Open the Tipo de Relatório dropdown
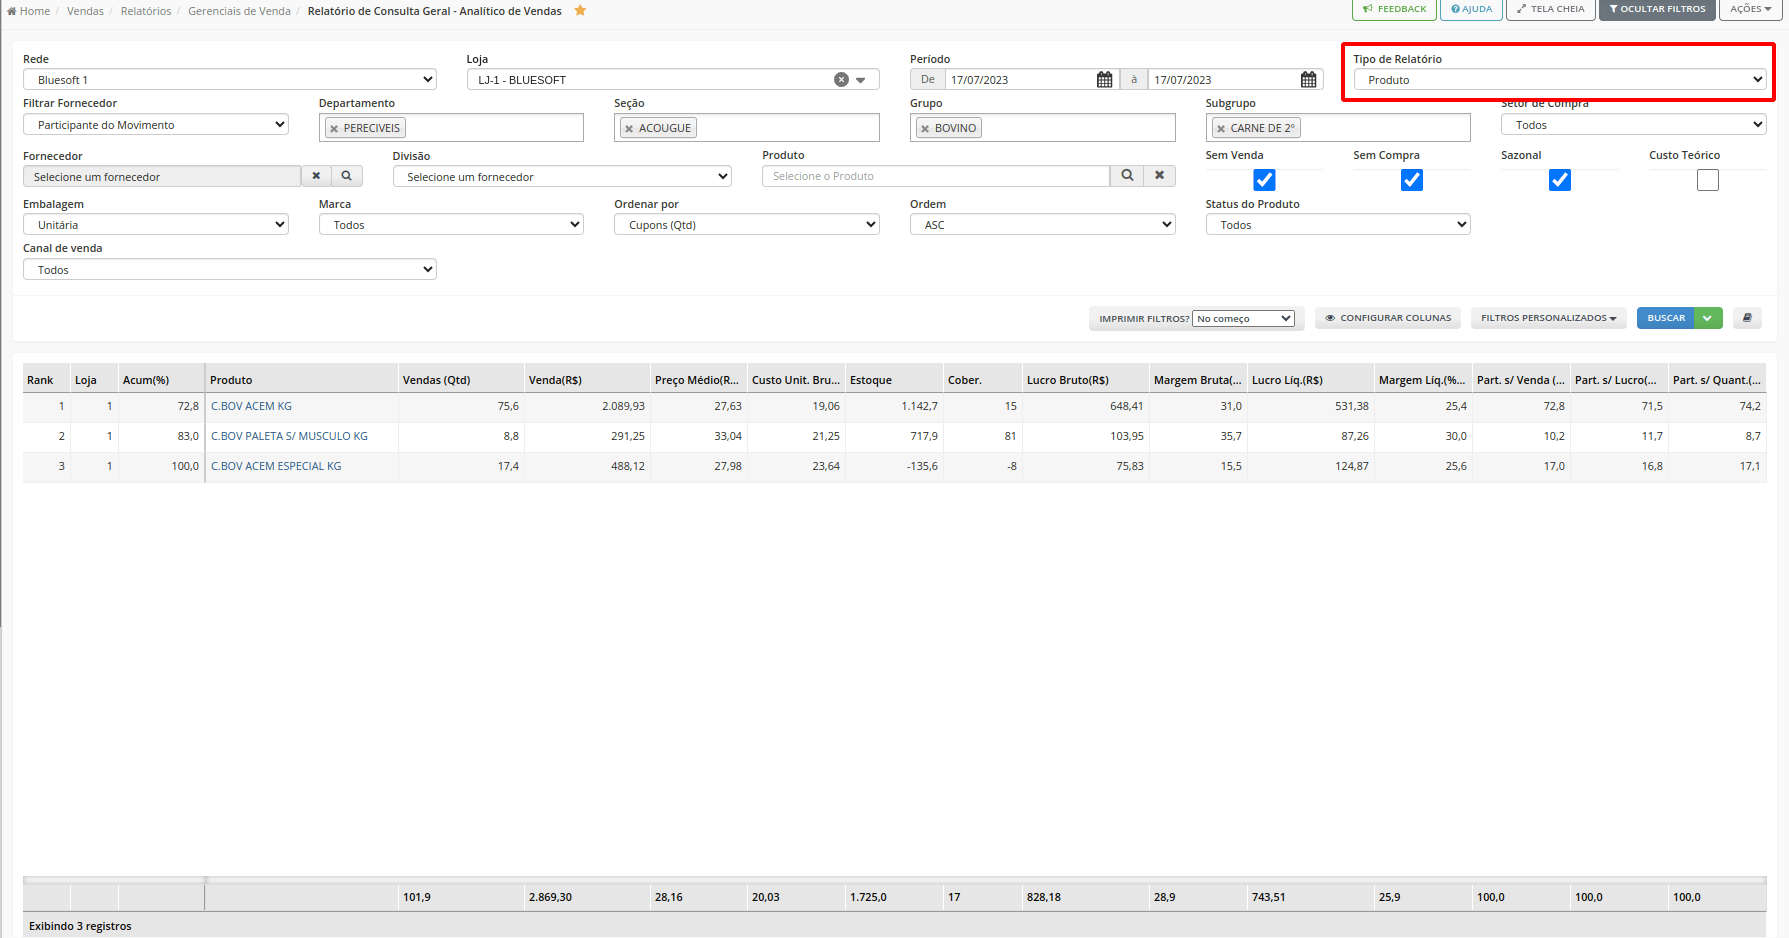Image resolution: width=1789 pixels, height=938 pixels. pyautogui.click(x=1560, y=80)
